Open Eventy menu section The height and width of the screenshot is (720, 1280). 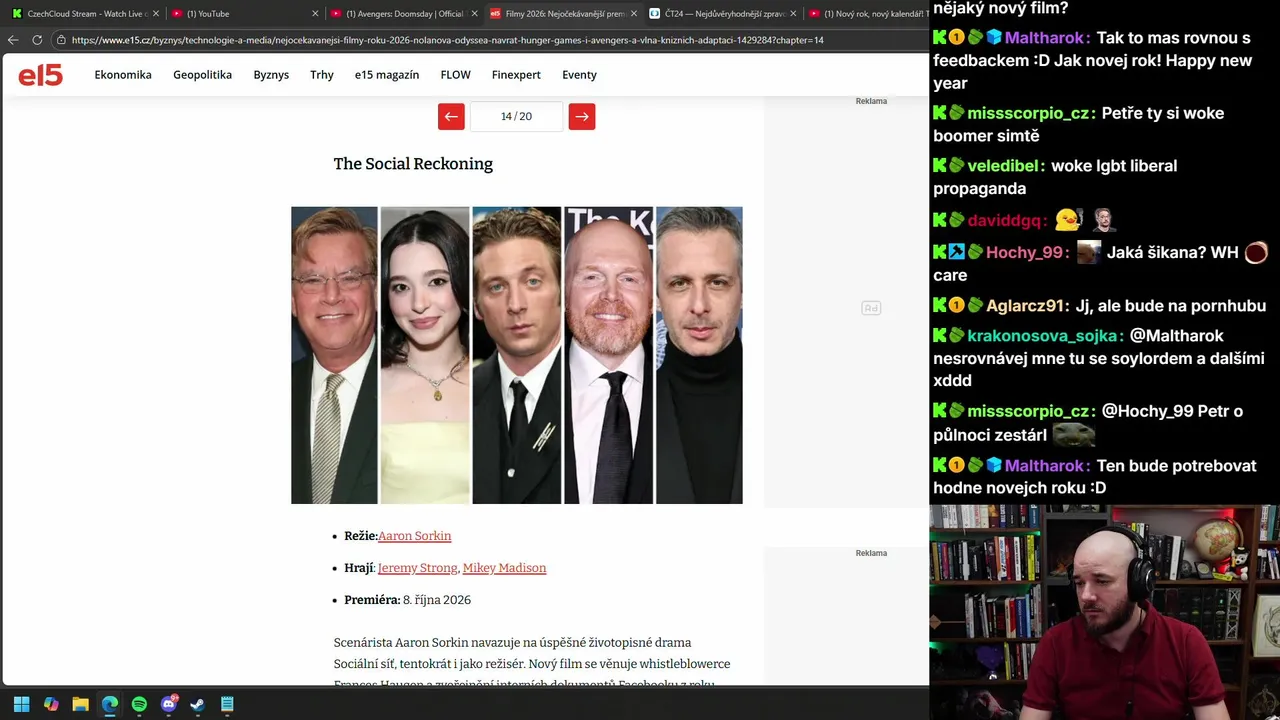pos(579,75)
